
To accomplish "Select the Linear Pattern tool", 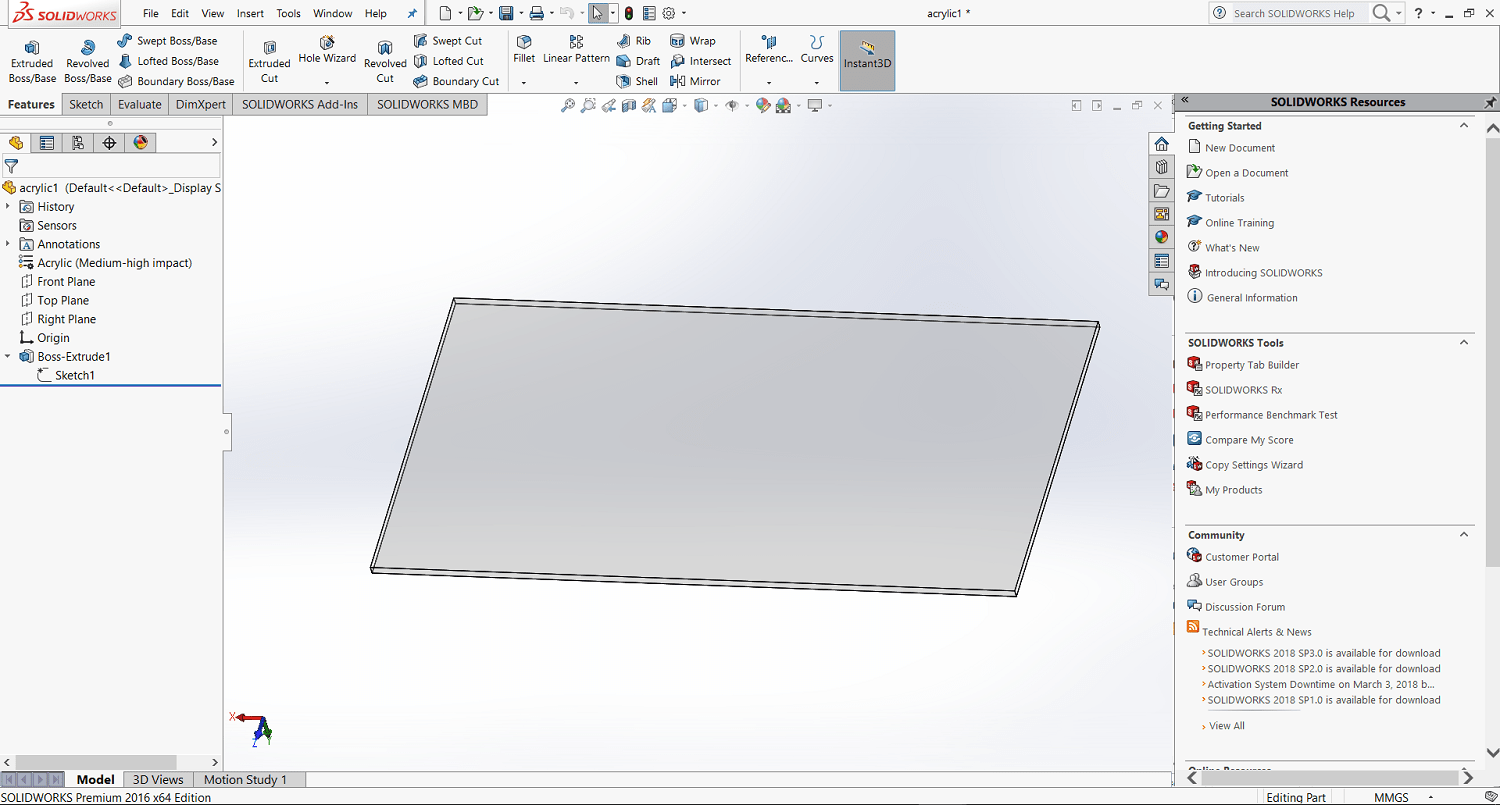I will tap(576, 50).
